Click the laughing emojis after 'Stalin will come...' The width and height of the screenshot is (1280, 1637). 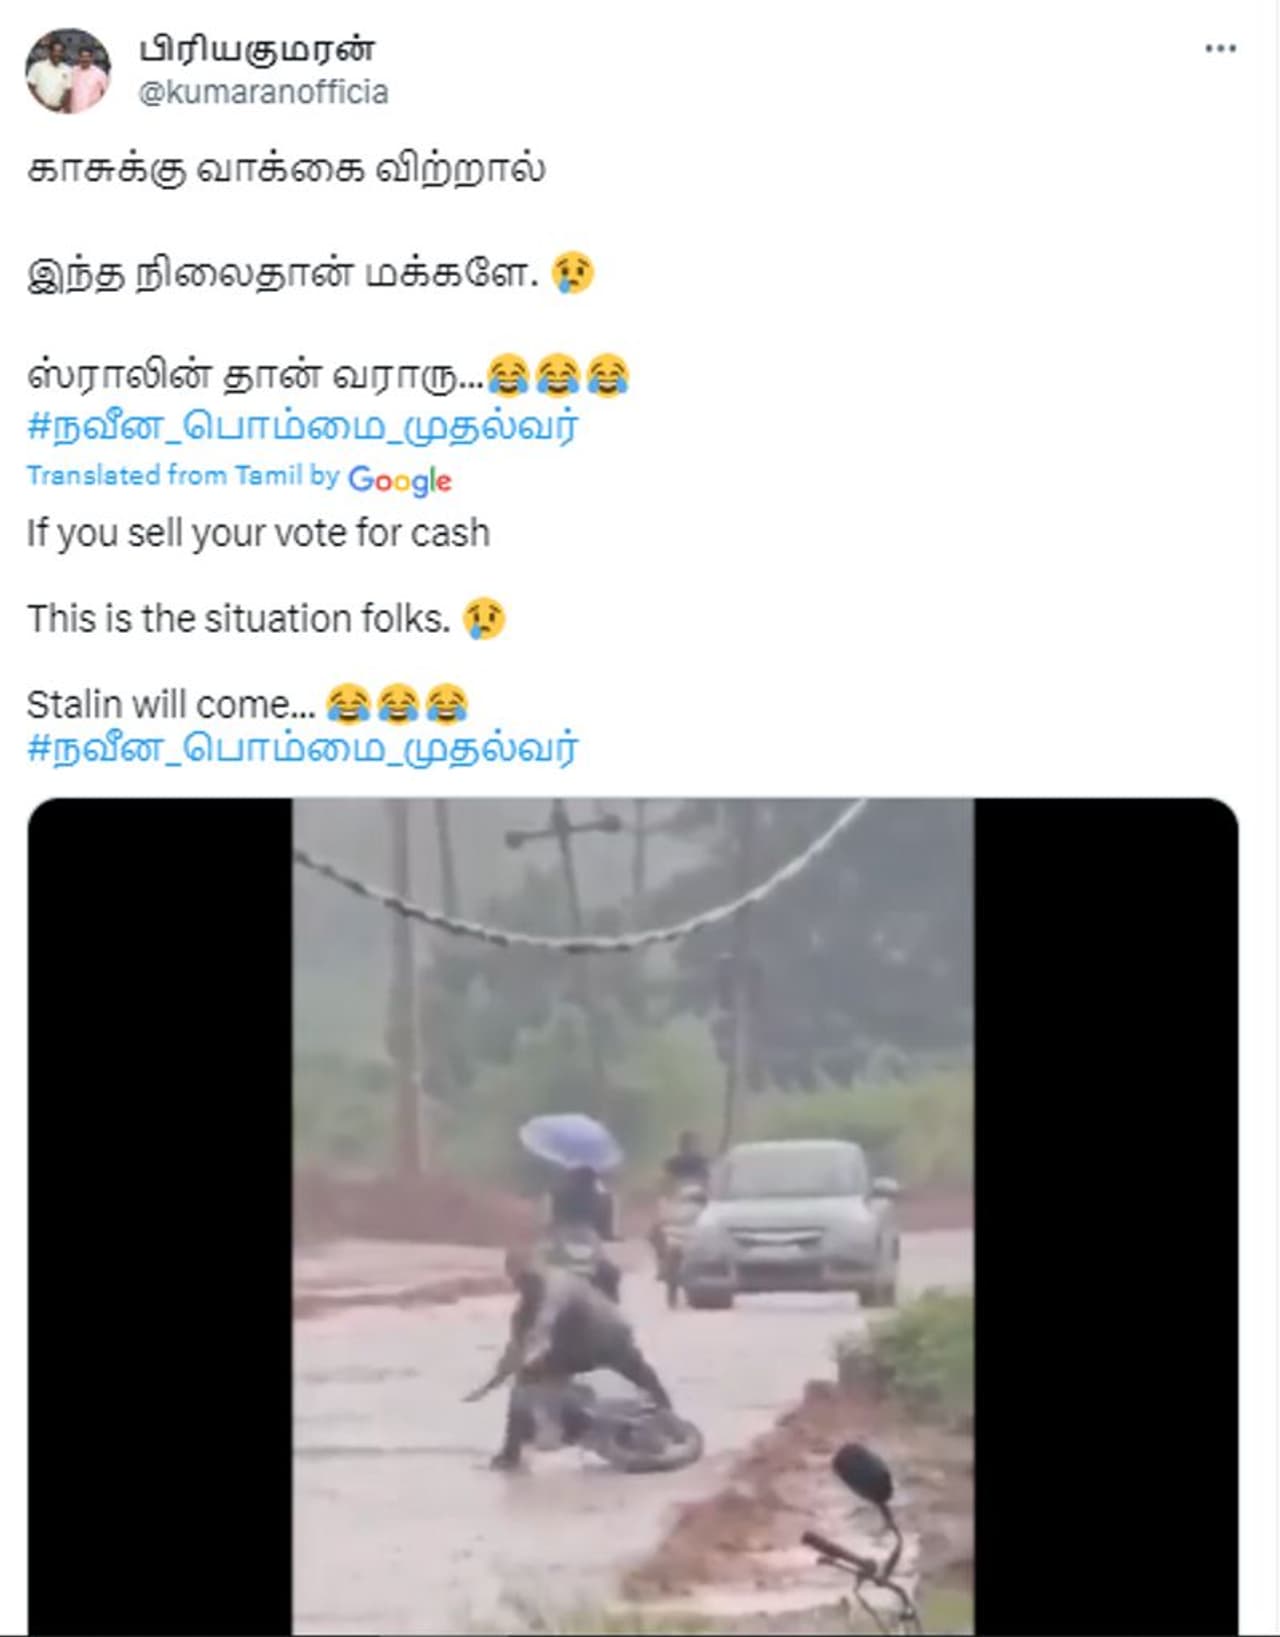[397, 704]
